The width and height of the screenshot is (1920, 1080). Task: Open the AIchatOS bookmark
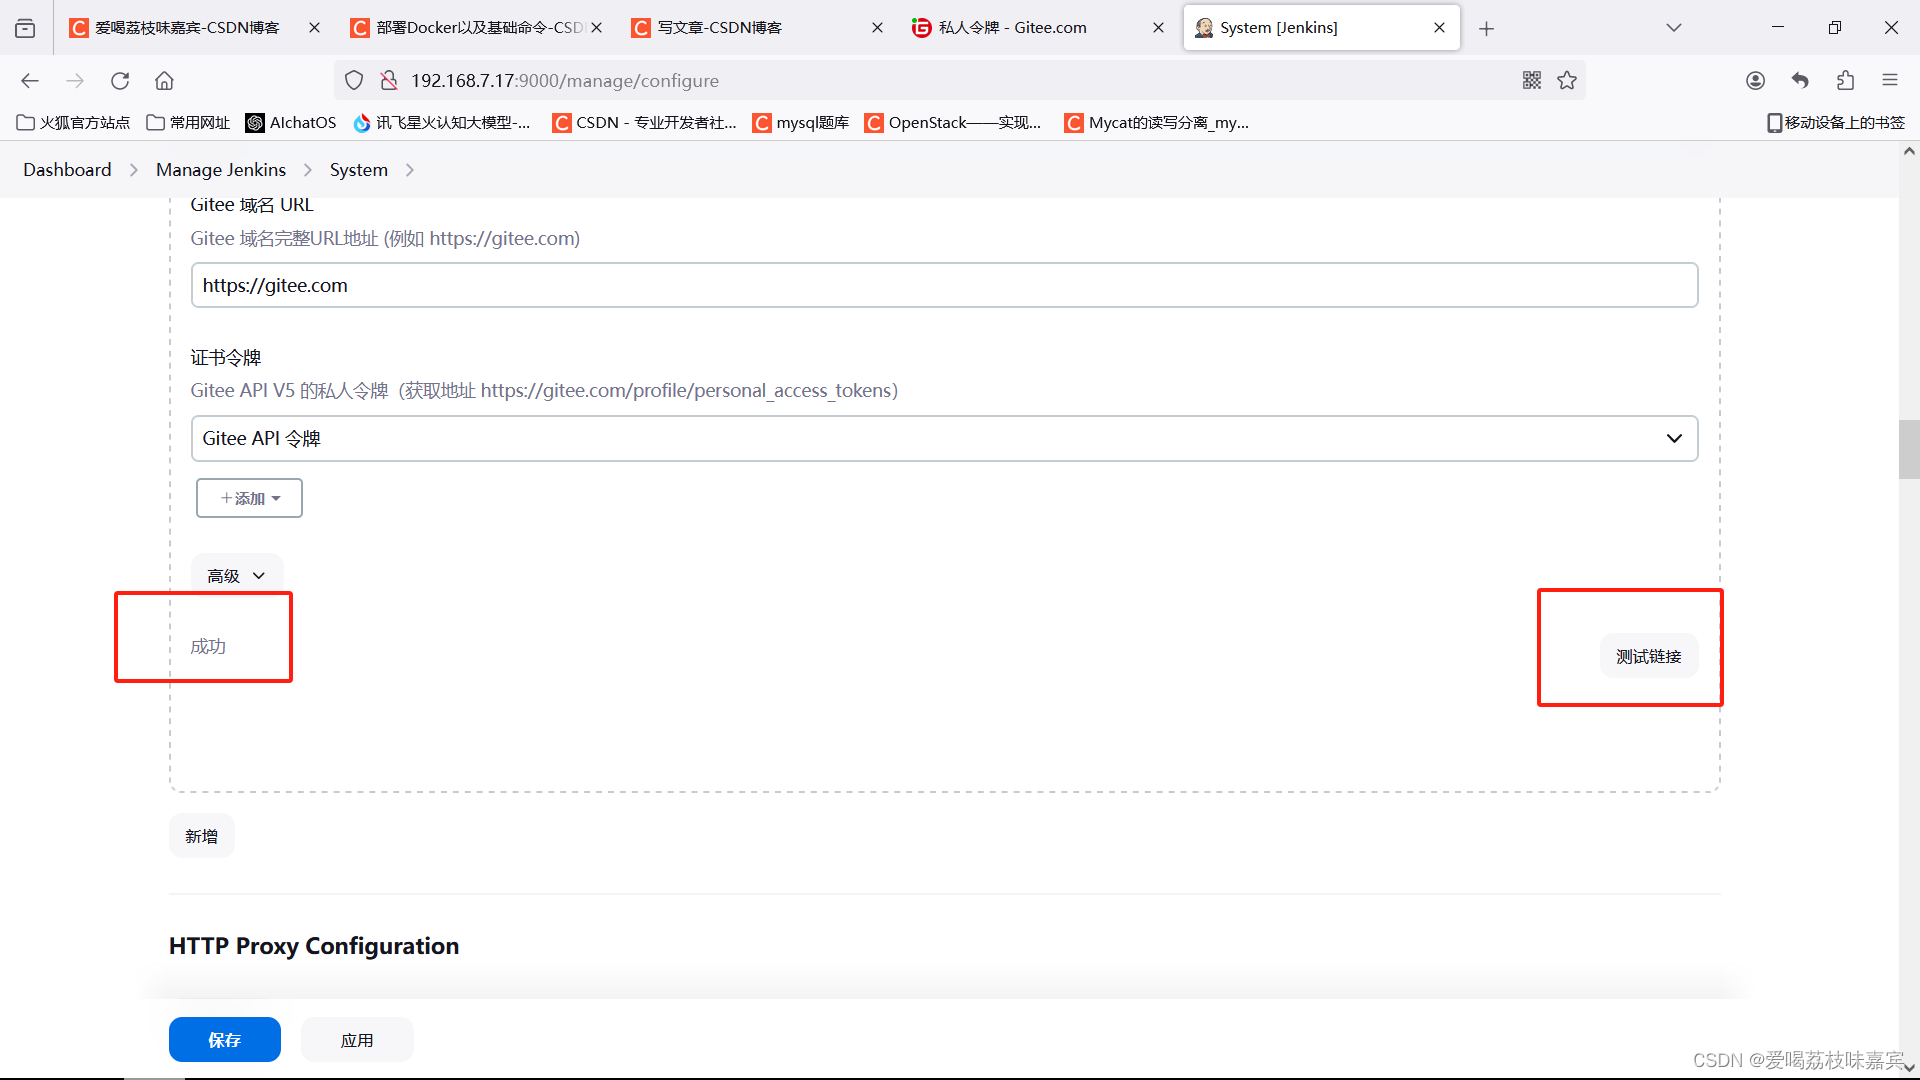291,123
